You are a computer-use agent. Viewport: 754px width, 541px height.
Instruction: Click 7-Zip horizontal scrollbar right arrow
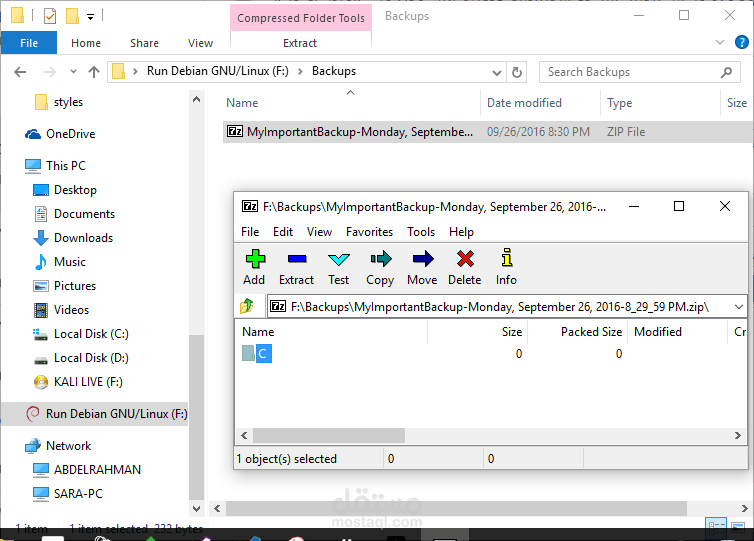(x=738, y=436)
